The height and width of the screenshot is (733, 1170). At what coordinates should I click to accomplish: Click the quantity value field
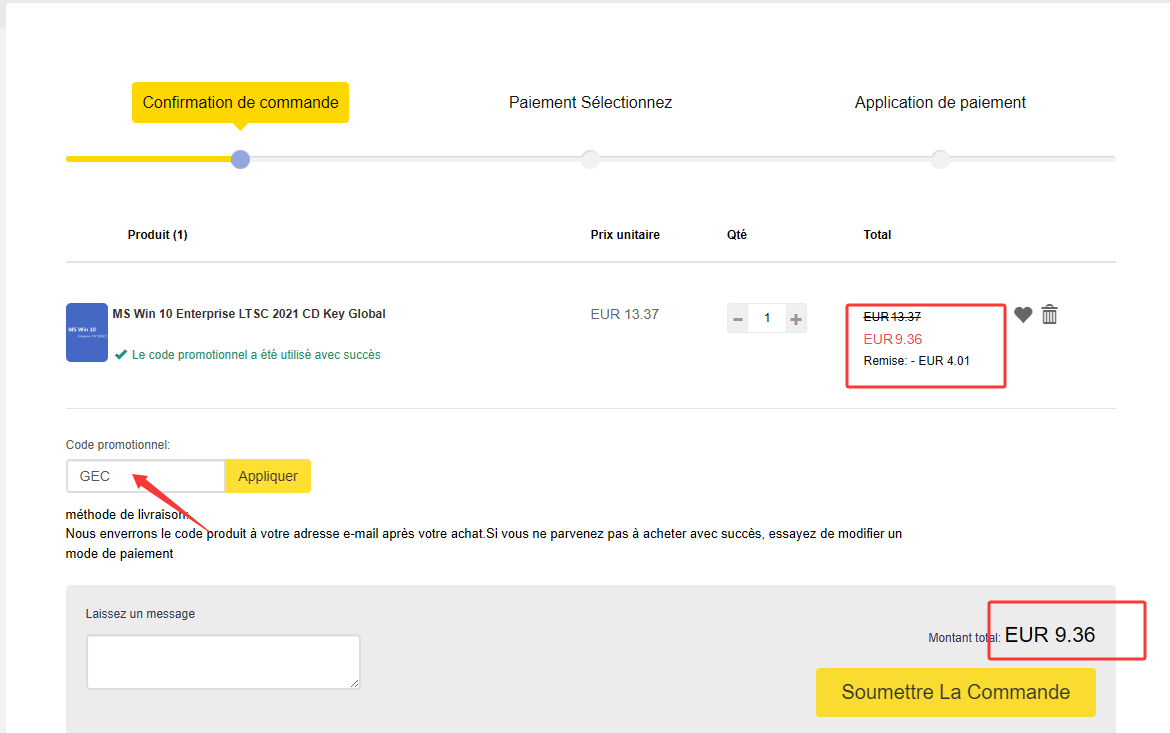[x=767, y=319]
